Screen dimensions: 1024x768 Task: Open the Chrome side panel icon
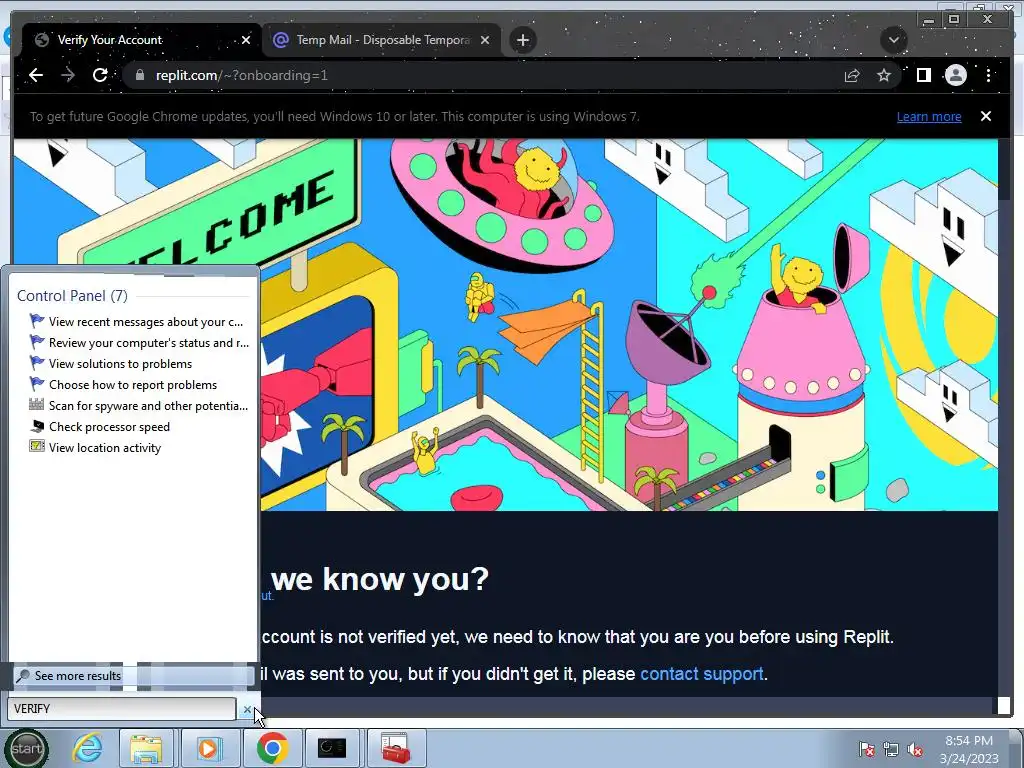[923, 76]
